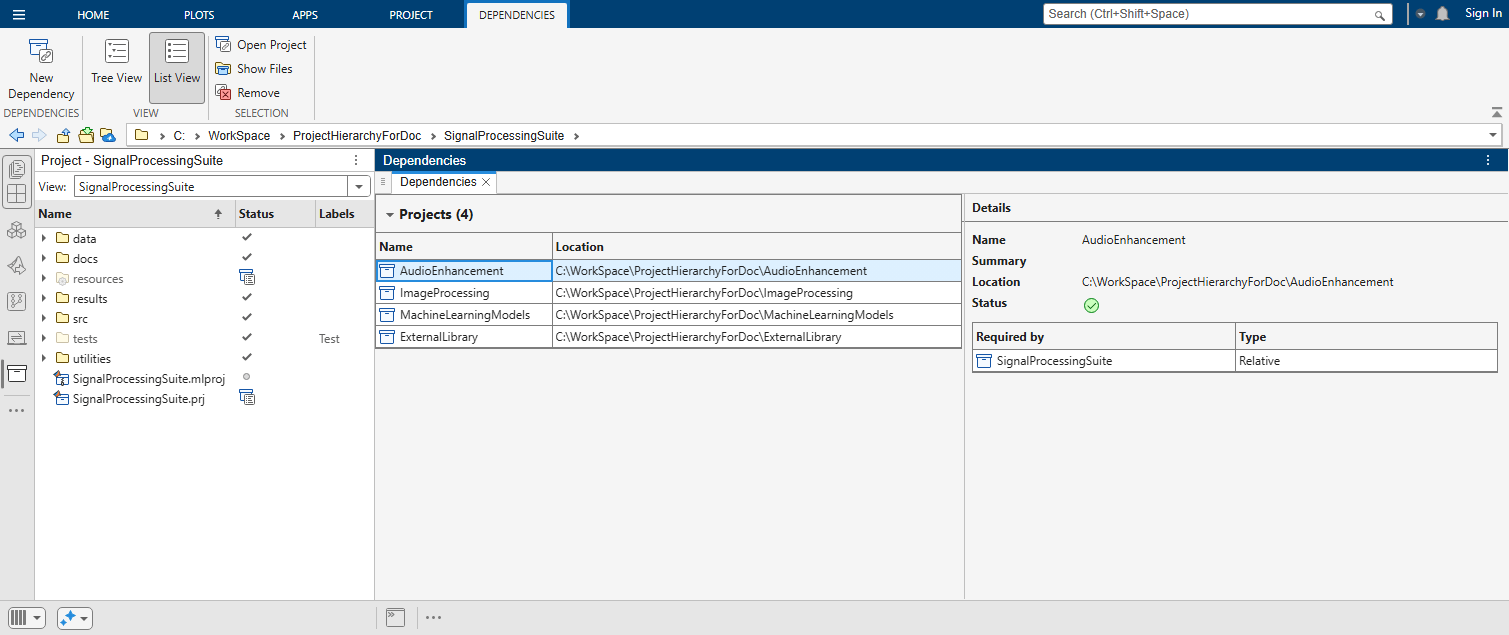Expand the tests folder
The image size is (1509, 635).
point(44,339)
